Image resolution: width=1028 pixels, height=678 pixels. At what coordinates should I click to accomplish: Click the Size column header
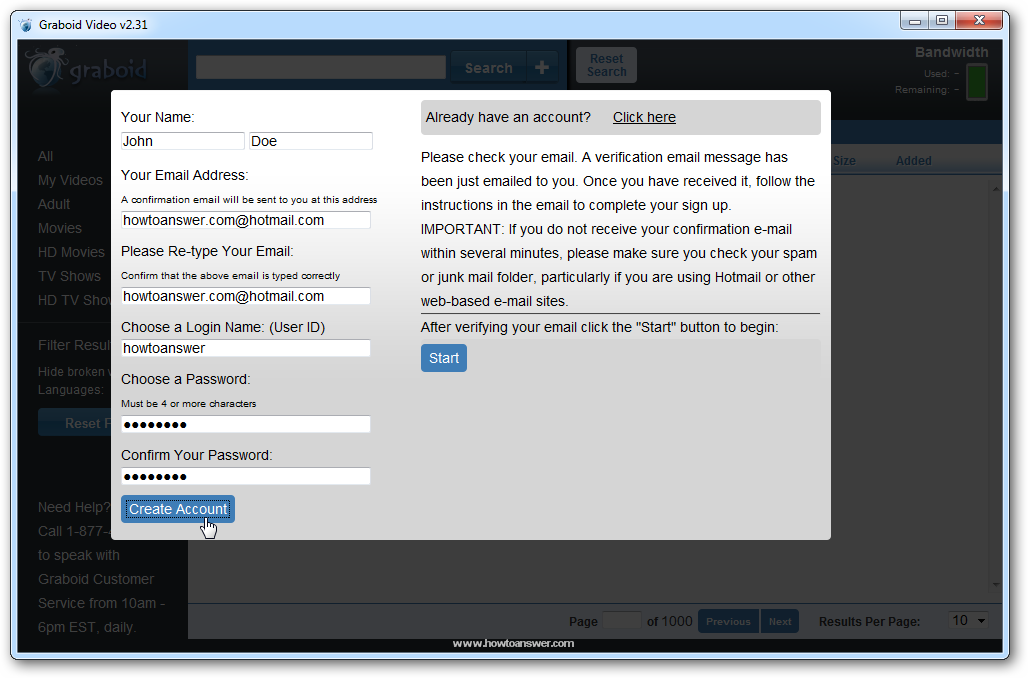[844, 161]
